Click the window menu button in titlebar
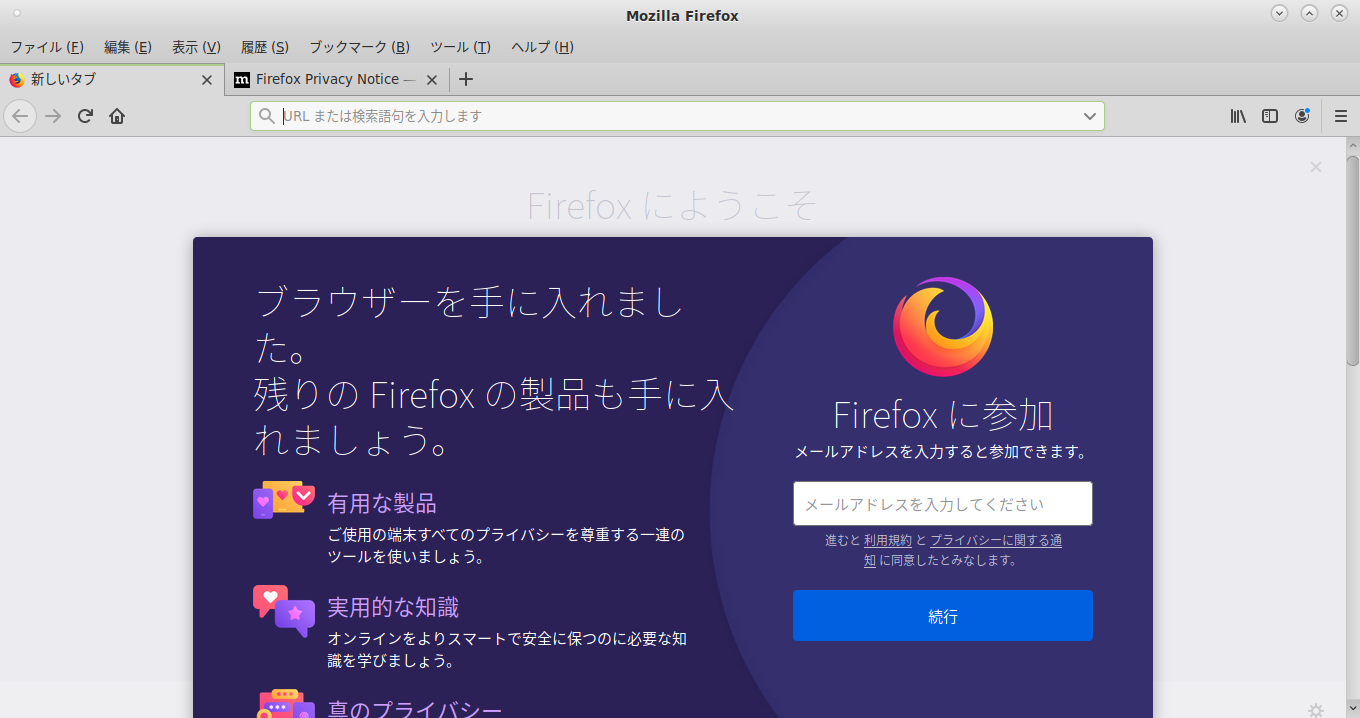Viewport: 1360px width, 718px height. coord(16,14)
